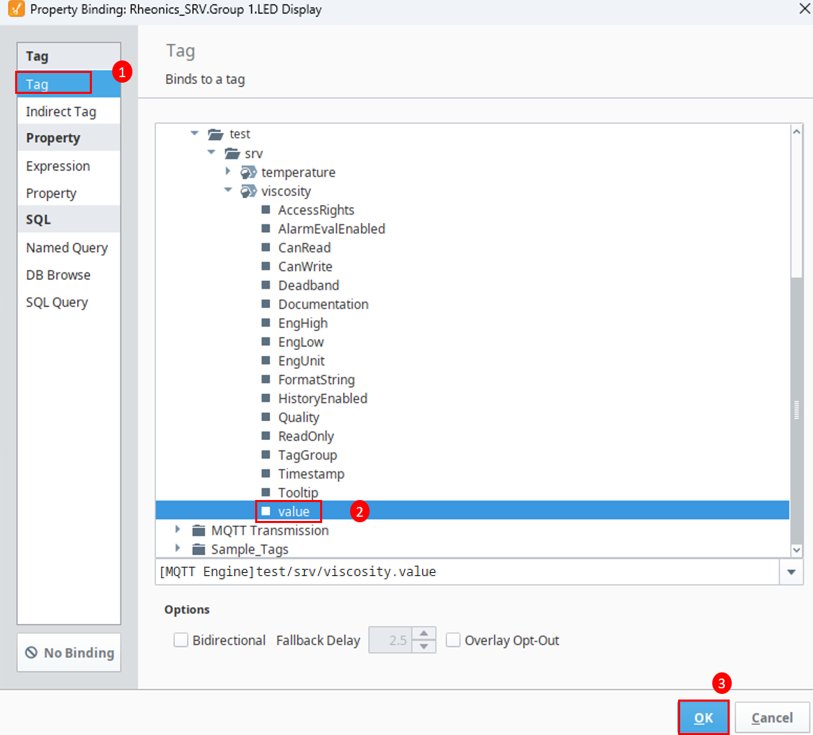Collapse the srv folder node
This screenshot has height=735, width=813.
[211, 152]
